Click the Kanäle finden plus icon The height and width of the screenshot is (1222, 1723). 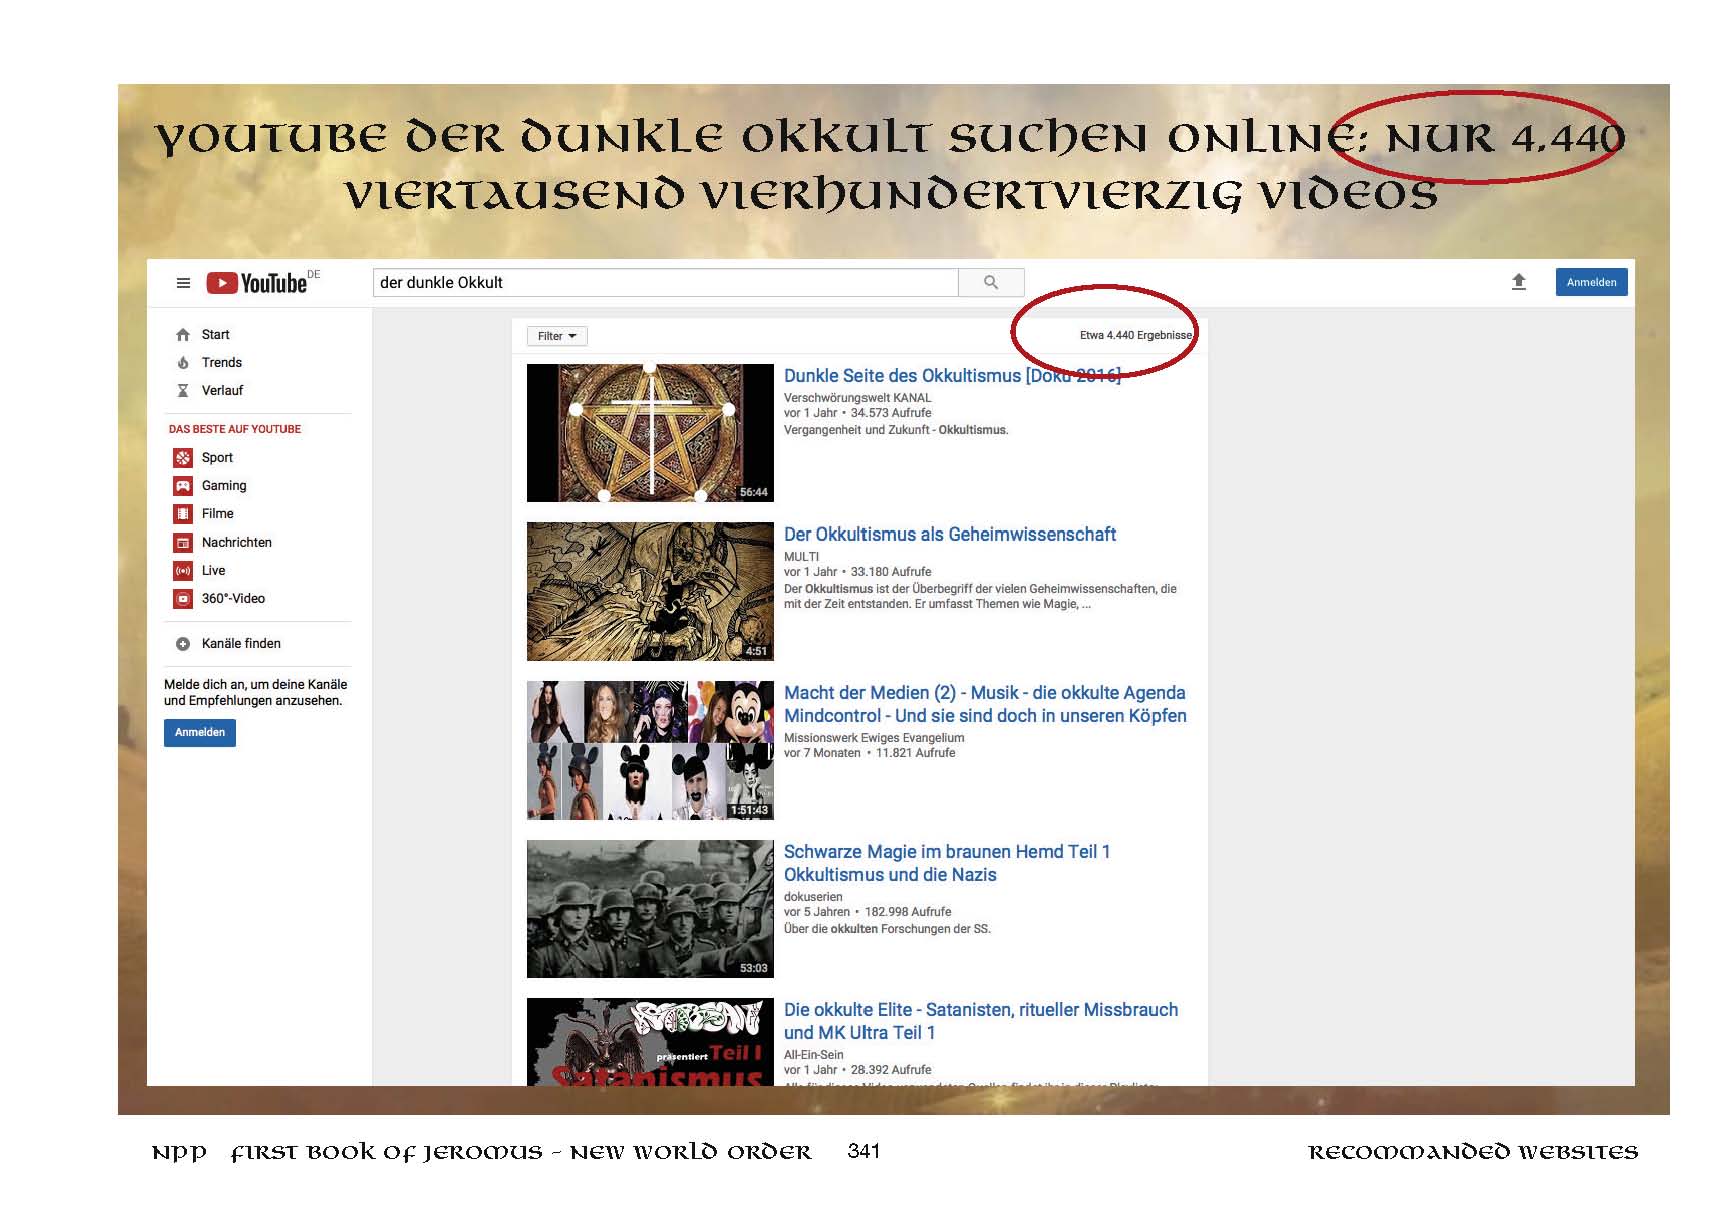point(183,644)
